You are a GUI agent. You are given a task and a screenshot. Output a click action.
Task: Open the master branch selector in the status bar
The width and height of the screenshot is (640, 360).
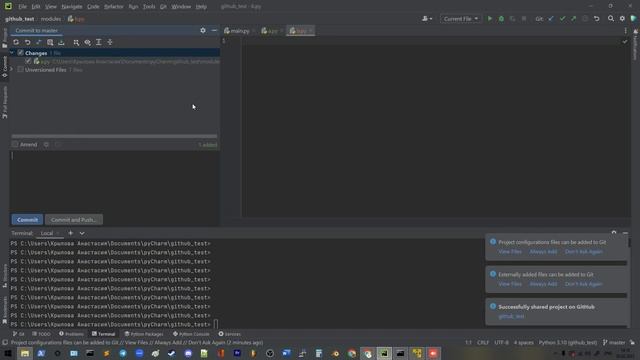click(x=614, y=342)
